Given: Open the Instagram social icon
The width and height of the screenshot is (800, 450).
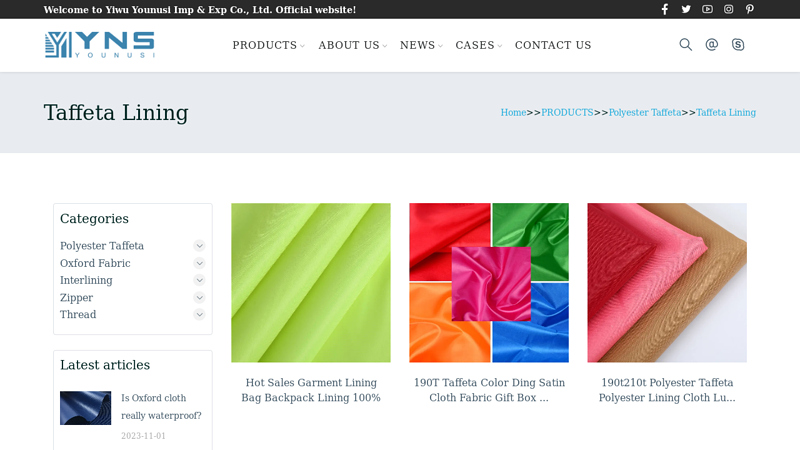Looking at the screenshot, I should coord(728,9).
